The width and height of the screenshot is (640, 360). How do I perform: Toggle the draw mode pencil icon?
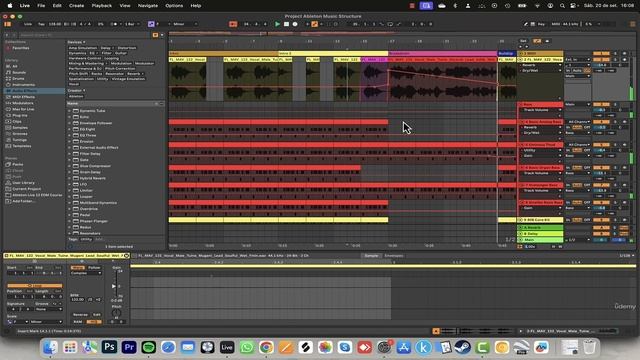[x=526, y=24]
